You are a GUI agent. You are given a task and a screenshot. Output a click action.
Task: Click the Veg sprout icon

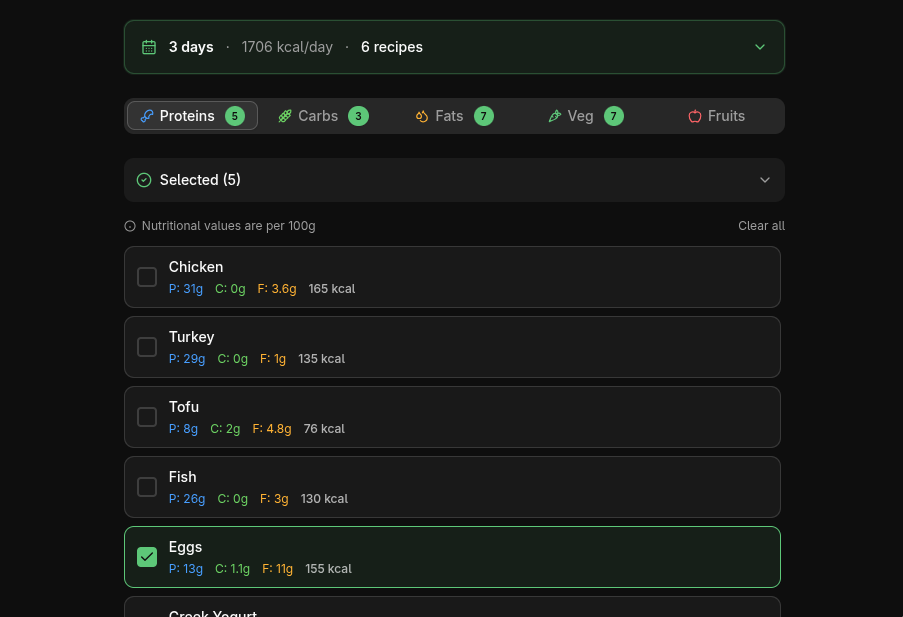click(x=556, y=115)
